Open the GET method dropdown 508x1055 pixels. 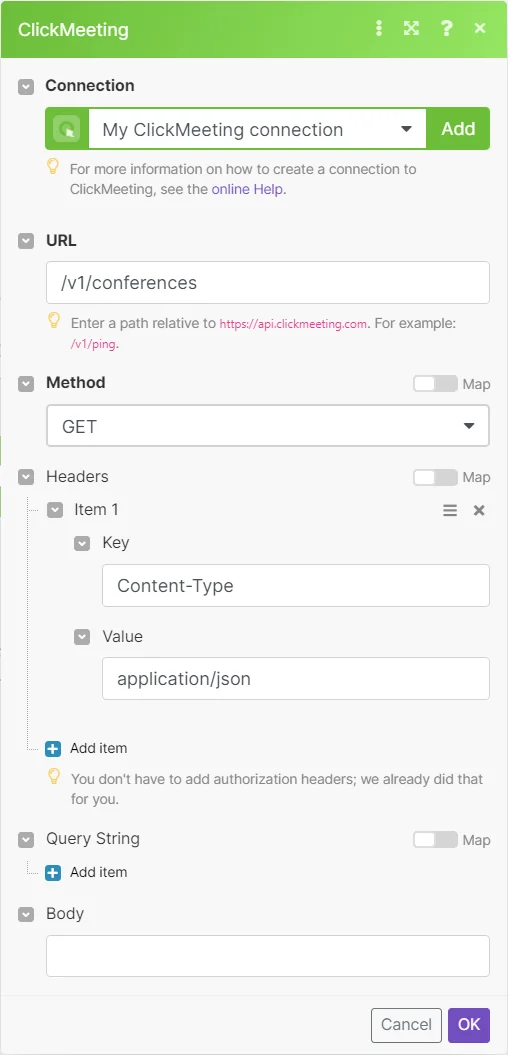[x=268, y=426]
